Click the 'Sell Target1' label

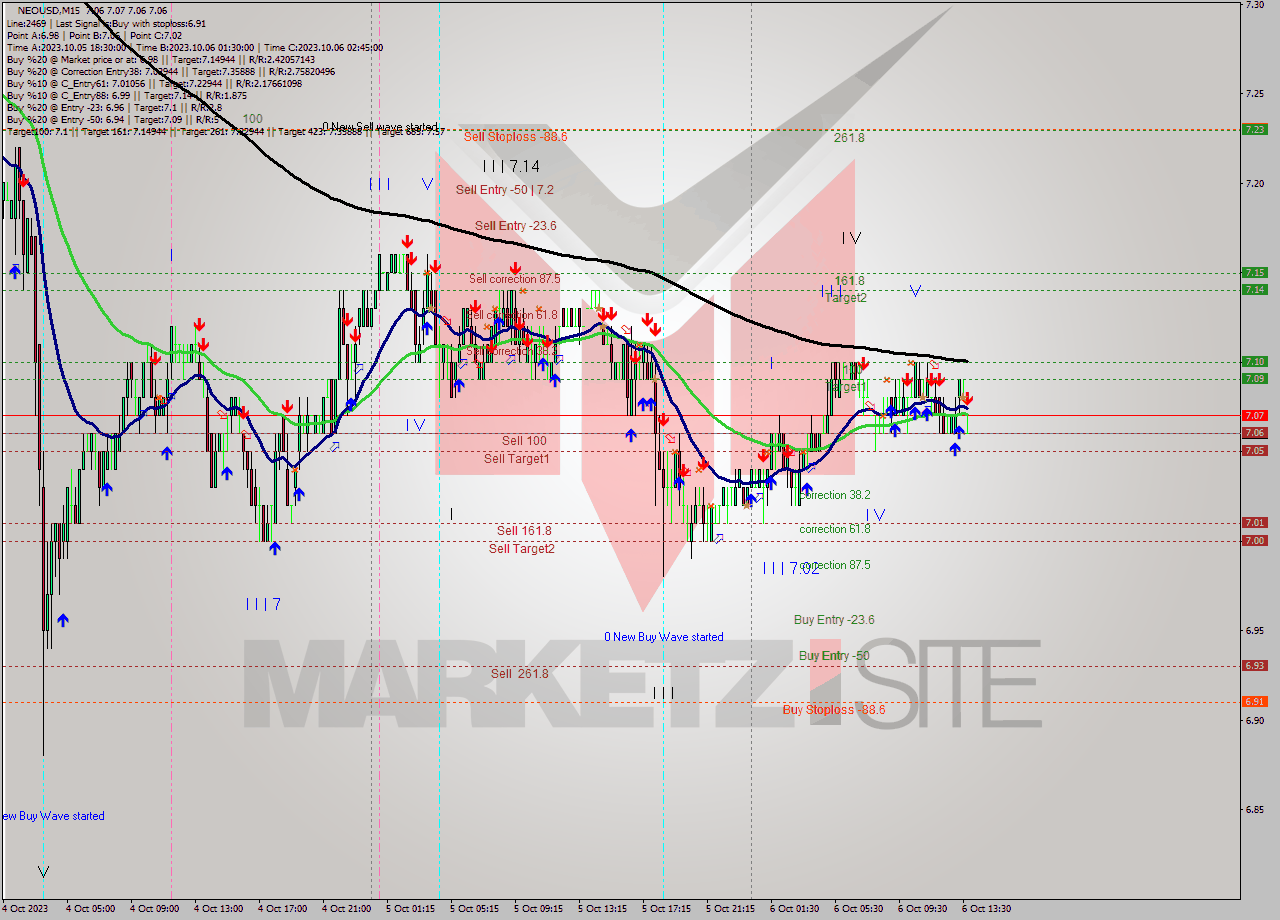(517, 459)
